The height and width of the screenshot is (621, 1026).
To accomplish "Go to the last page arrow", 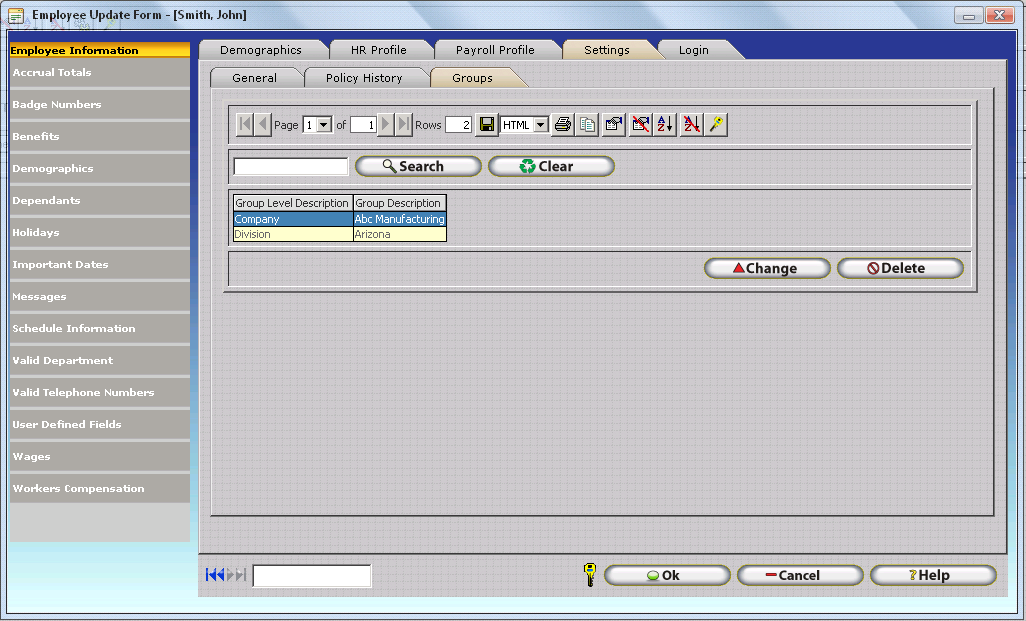I will pyautogui.click(x=404, y=125).
